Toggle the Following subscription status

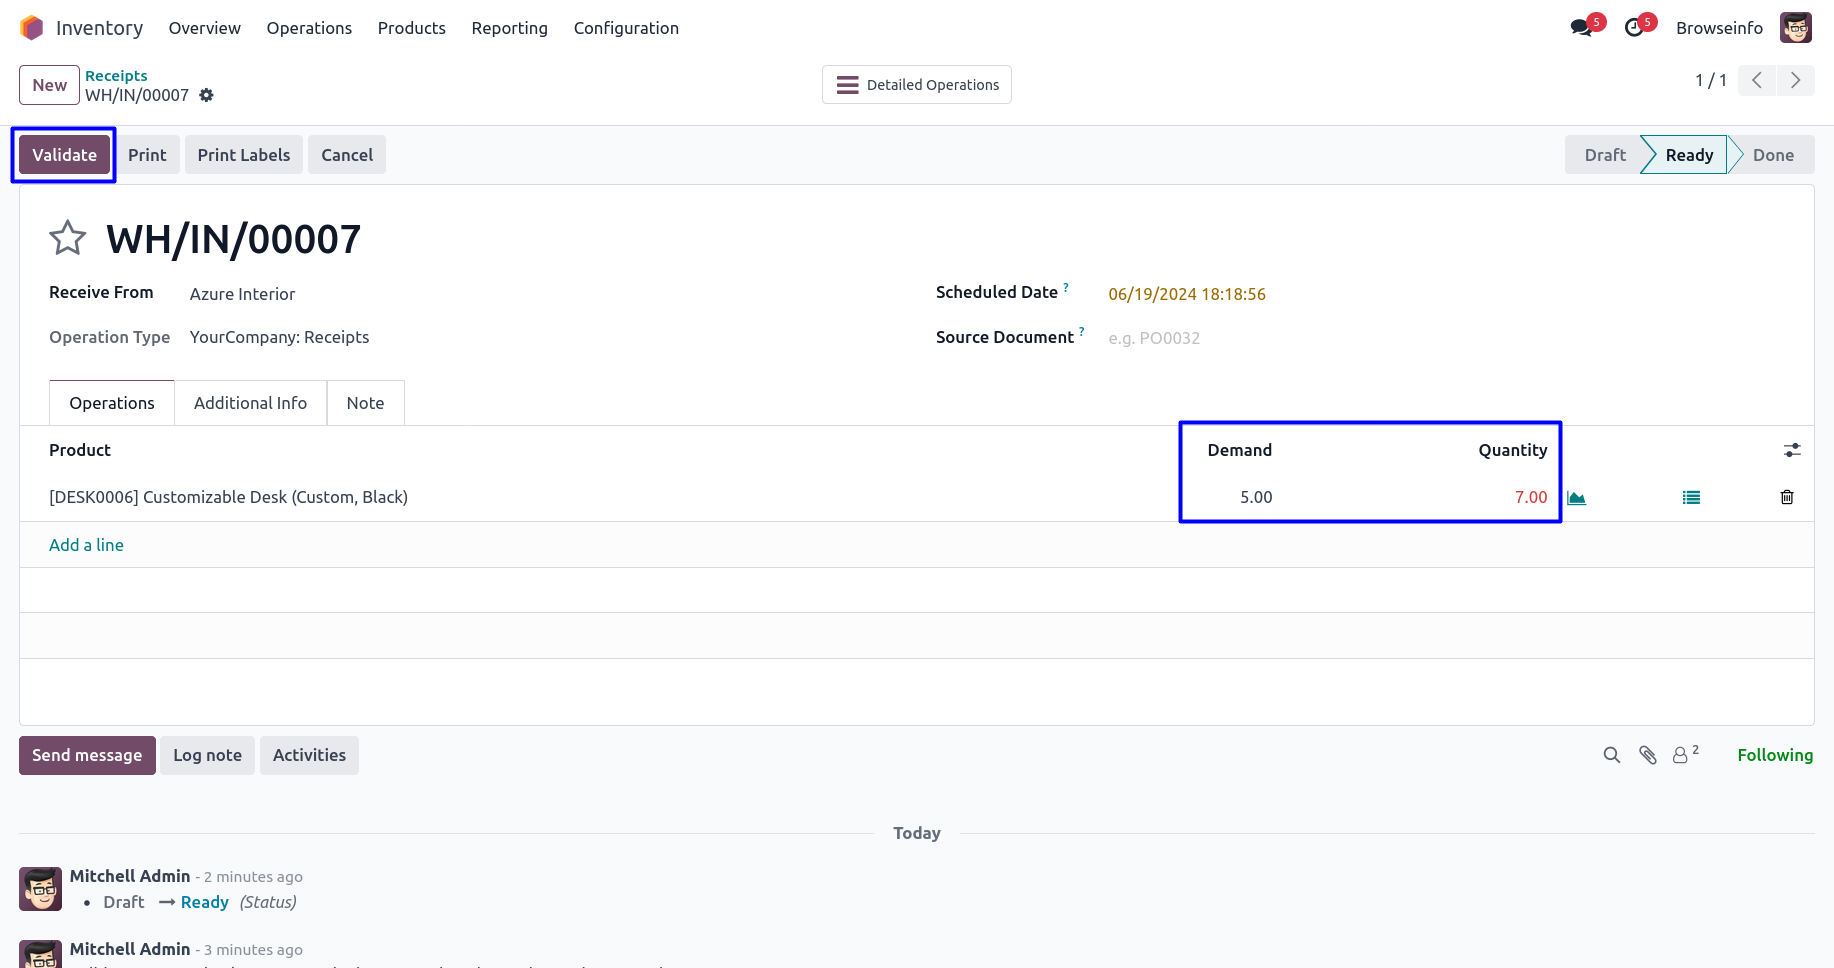pyautogui.click(x=1774, y=756)
